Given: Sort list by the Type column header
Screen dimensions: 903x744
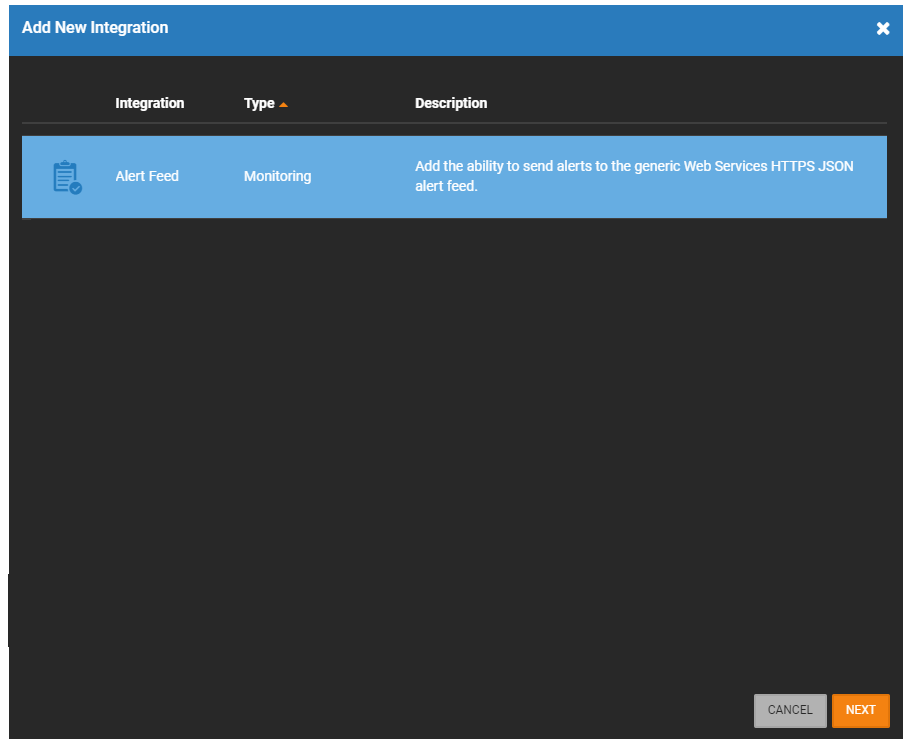Looking at the screenshot, I should pyautogui.click(x=259, y=103).
